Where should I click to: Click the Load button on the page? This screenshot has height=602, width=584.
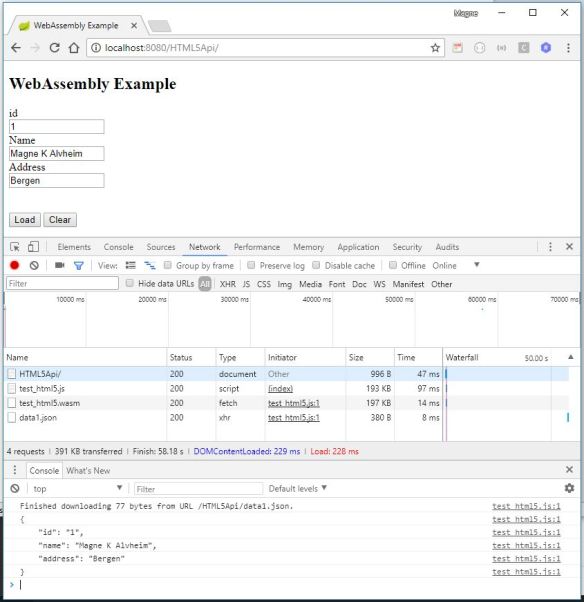tap(25, 220)
